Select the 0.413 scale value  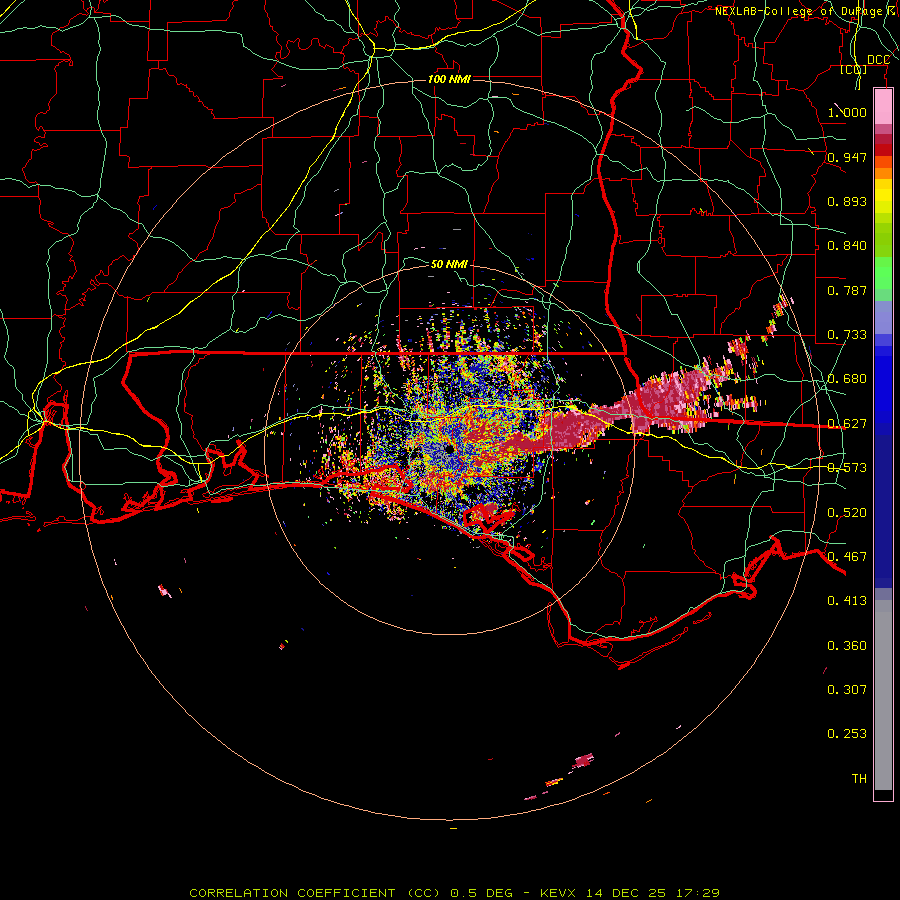[847, 601]
